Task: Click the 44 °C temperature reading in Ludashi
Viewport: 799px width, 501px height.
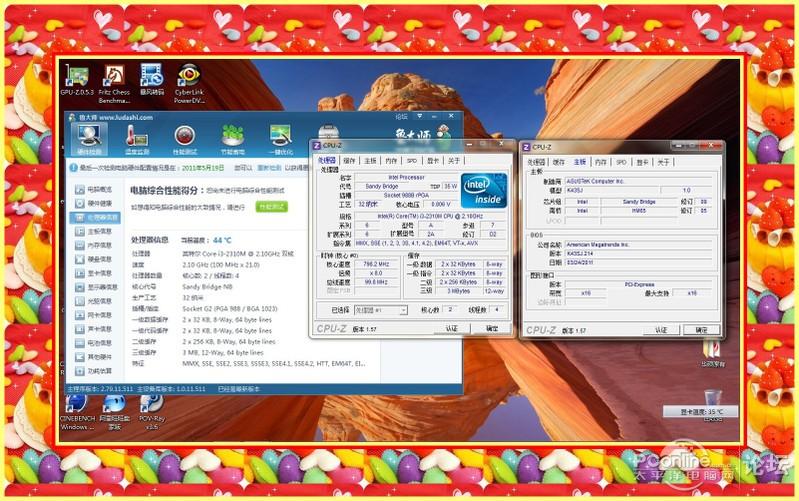Action: point(222,240)
